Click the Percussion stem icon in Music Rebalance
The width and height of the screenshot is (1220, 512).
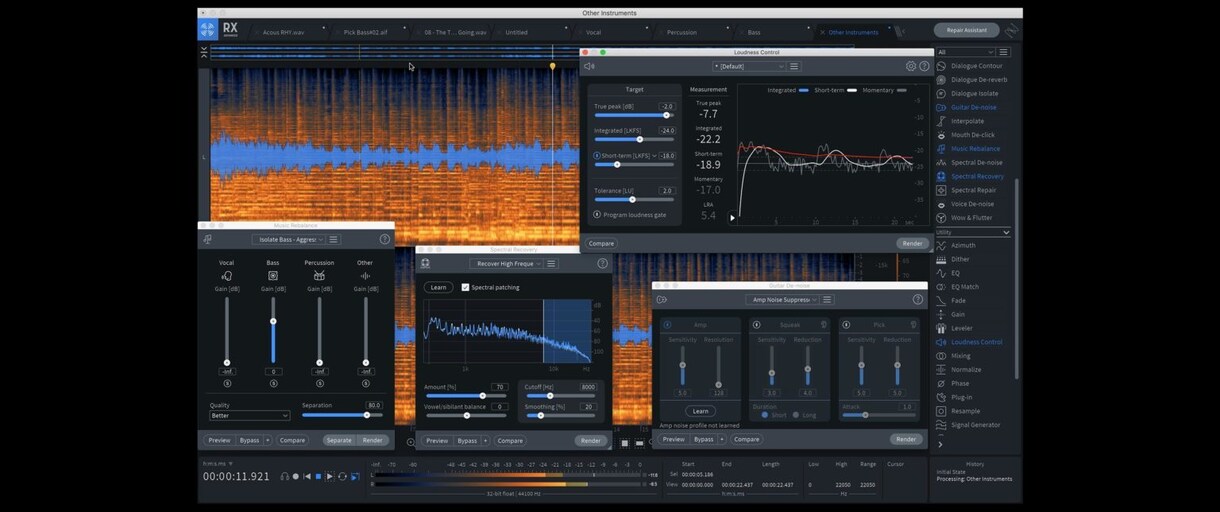[x=319, y=276]
